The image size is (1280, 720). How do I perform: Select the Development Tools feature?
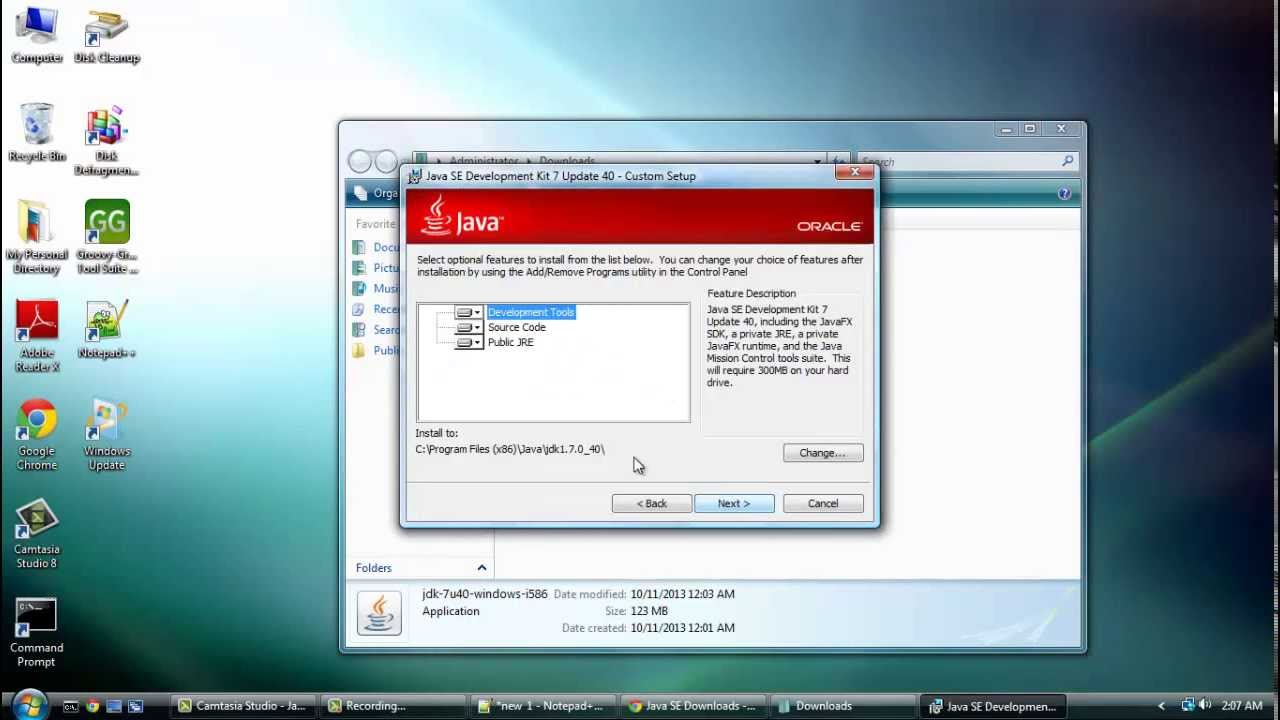pyautogui.click(x=531, y=312)
